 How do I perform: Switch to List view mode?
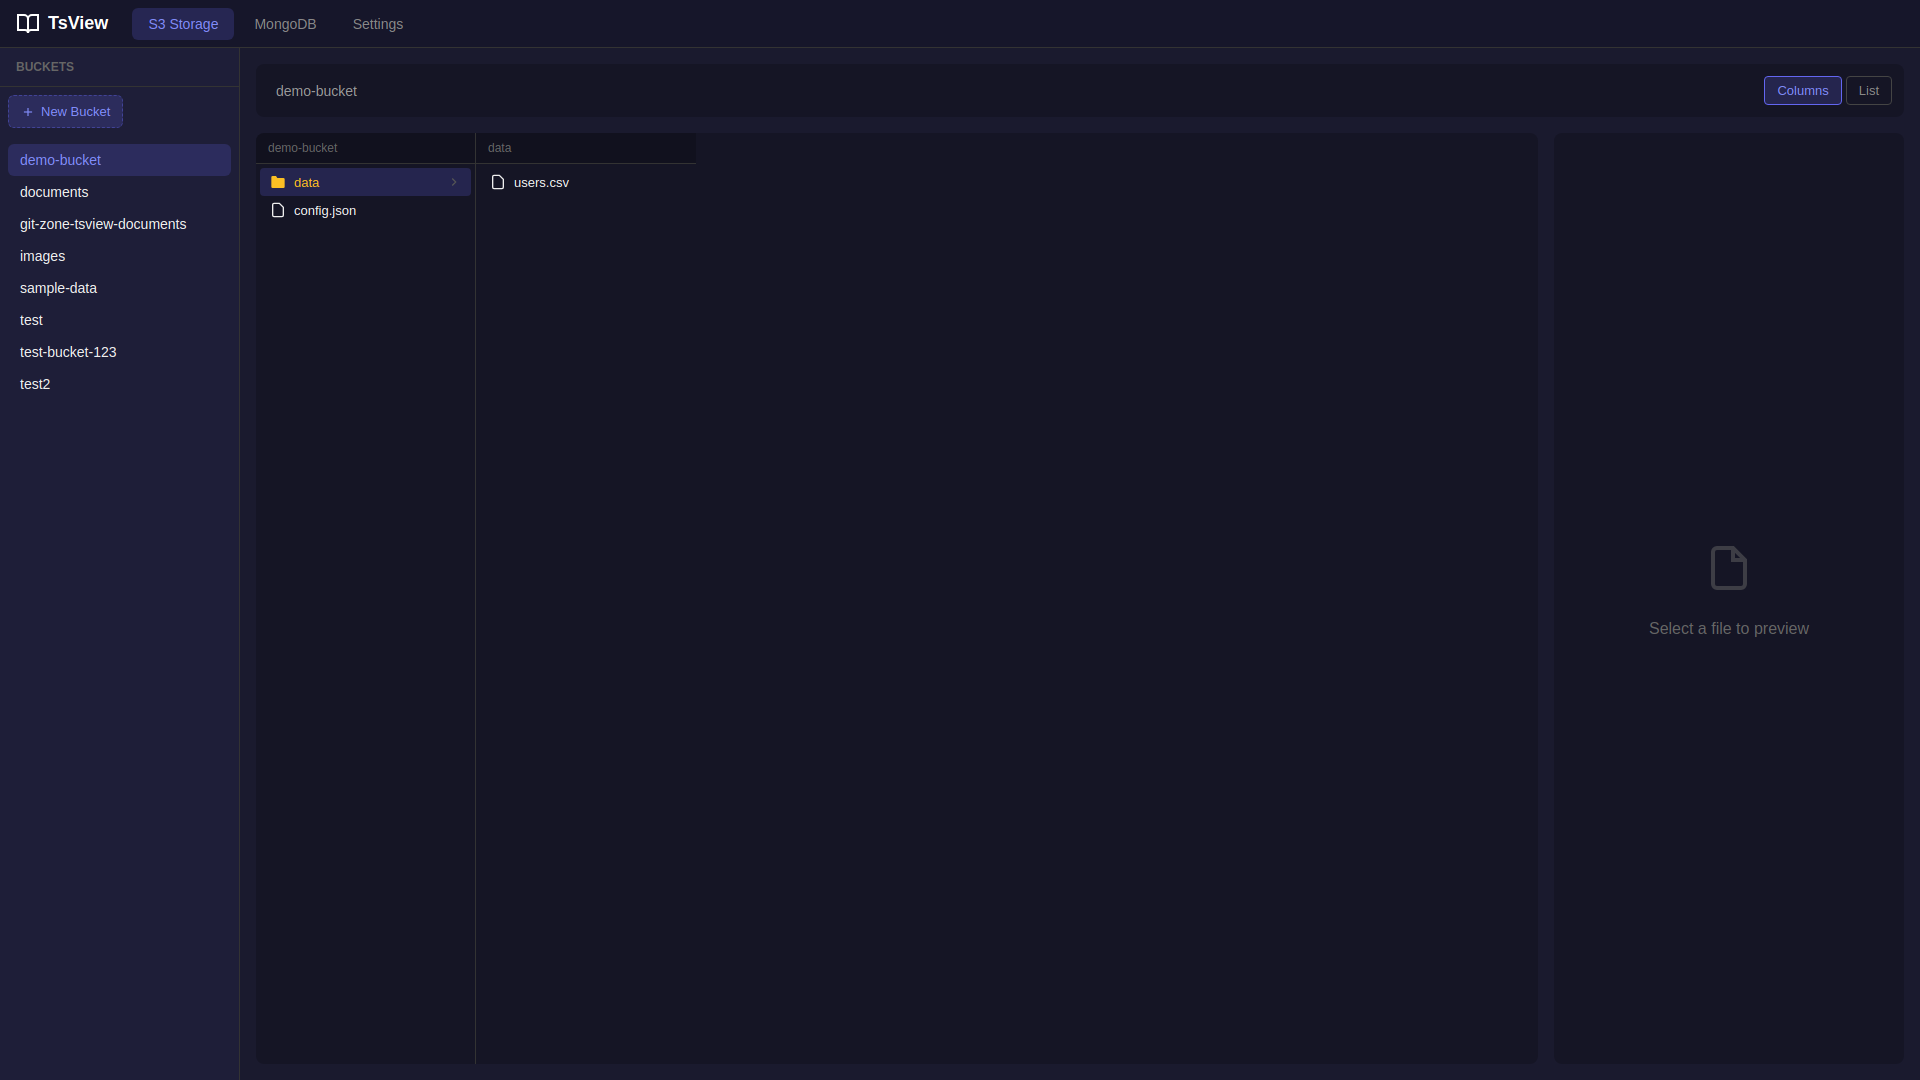point(1868,91)
